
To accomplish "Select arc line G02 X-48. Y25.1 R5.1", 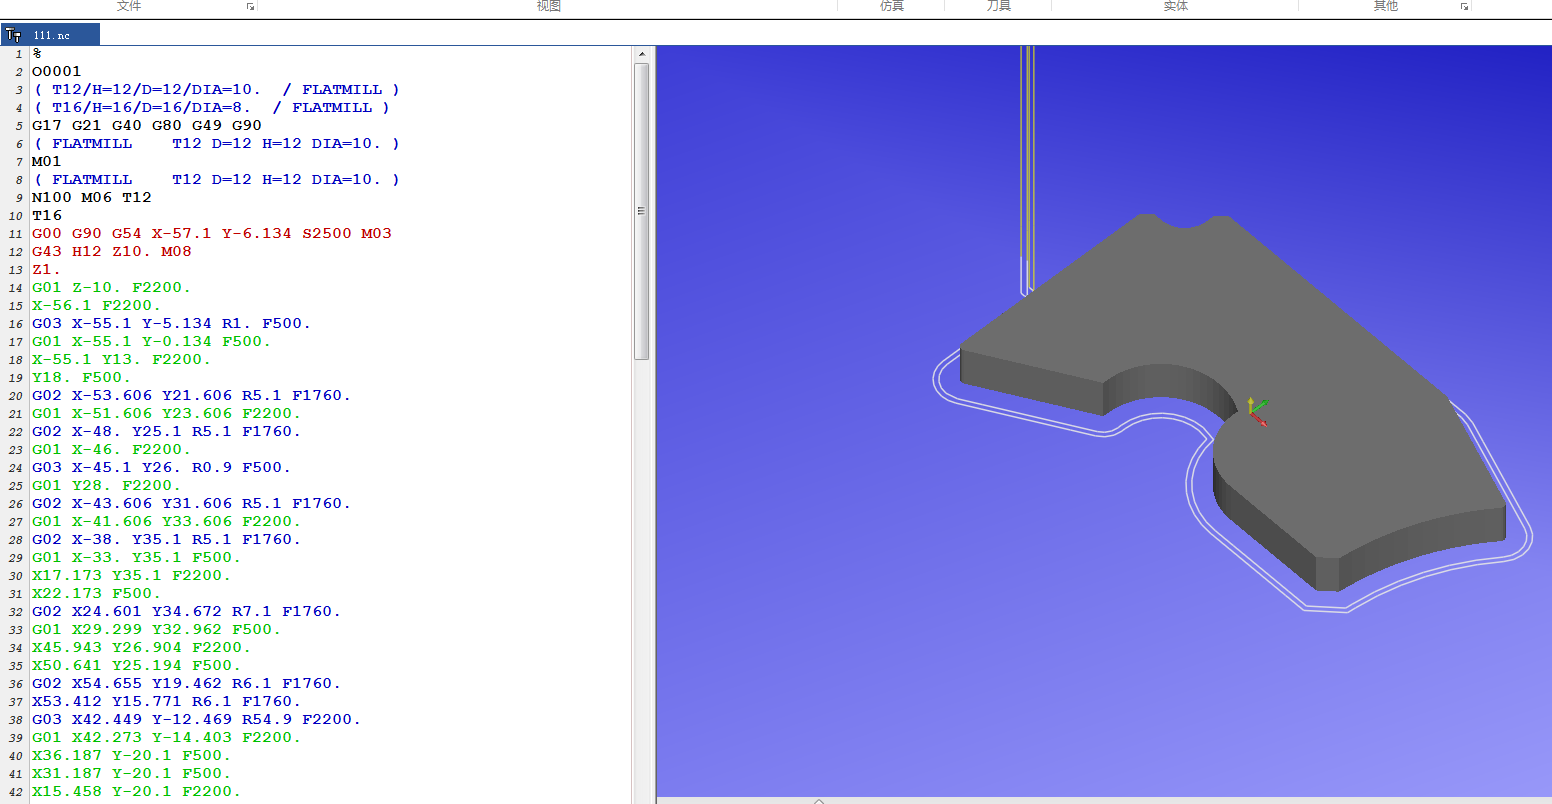I will tap(167, 432).
